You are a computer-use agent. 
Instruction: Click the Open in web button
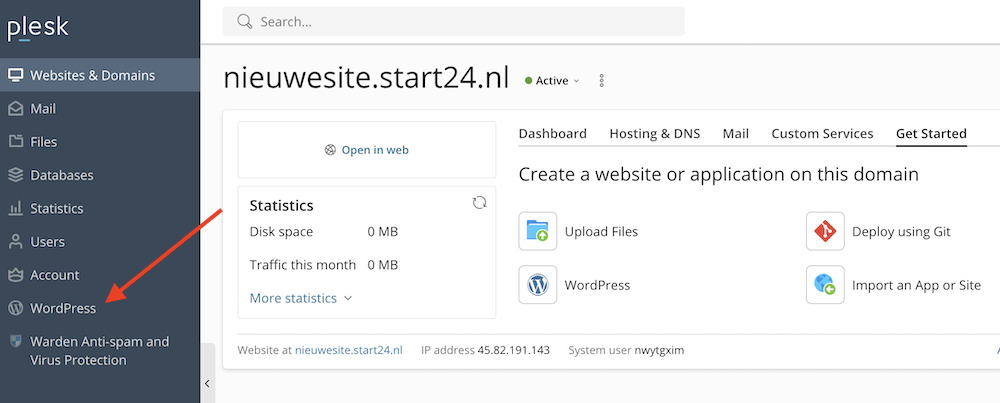coord(367,150)
